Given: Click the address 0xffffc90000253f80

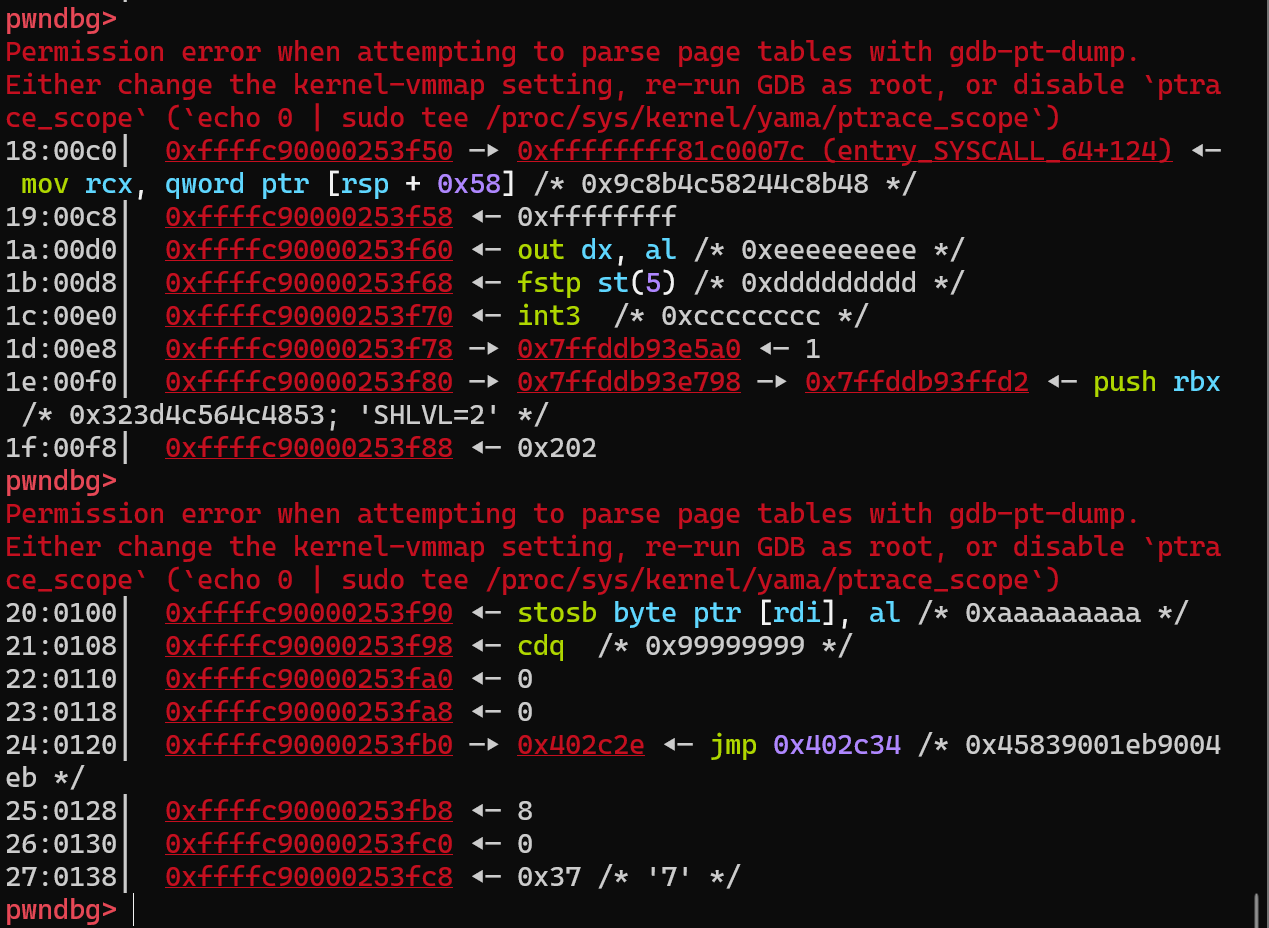Looking at the screenshot, I should (x=308, y=382).
